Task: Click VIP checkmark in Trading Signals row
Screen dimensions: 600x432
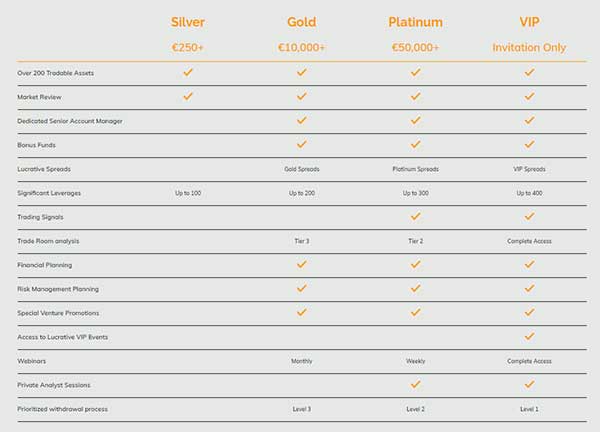Action: click(x=530, y=217)
